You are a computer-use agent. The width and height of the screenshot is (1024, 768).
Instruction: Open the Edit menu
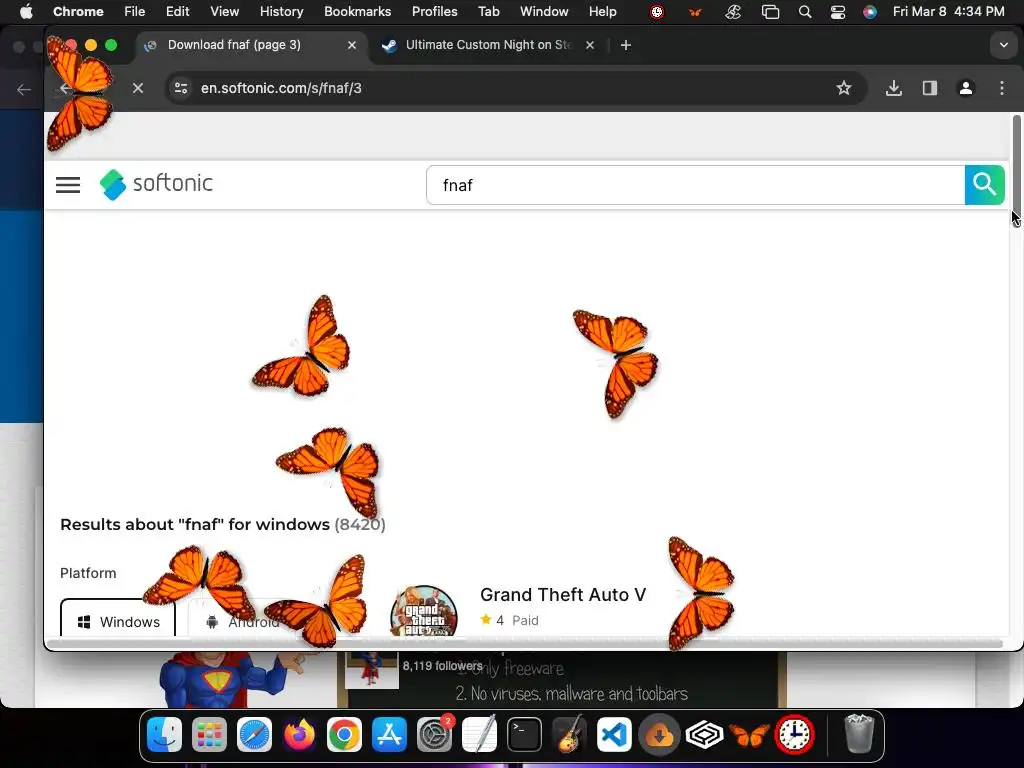coord(177,11)
